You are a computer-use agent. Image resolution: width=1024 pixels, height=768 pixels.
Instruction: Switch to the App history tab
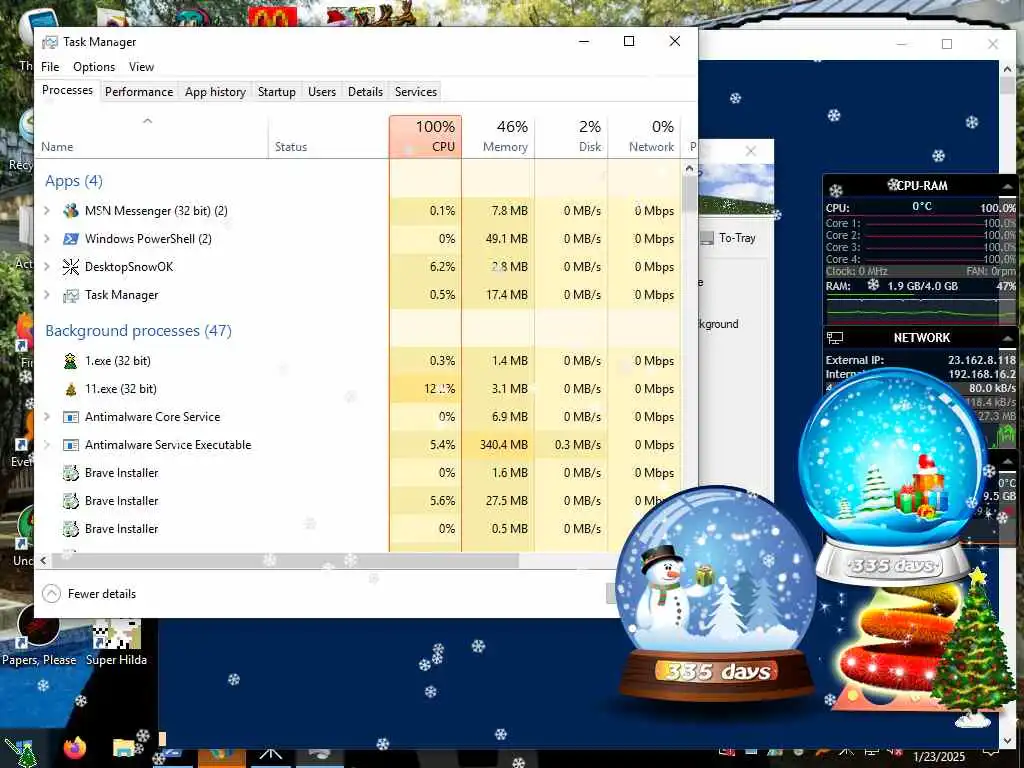coord(215,92)
